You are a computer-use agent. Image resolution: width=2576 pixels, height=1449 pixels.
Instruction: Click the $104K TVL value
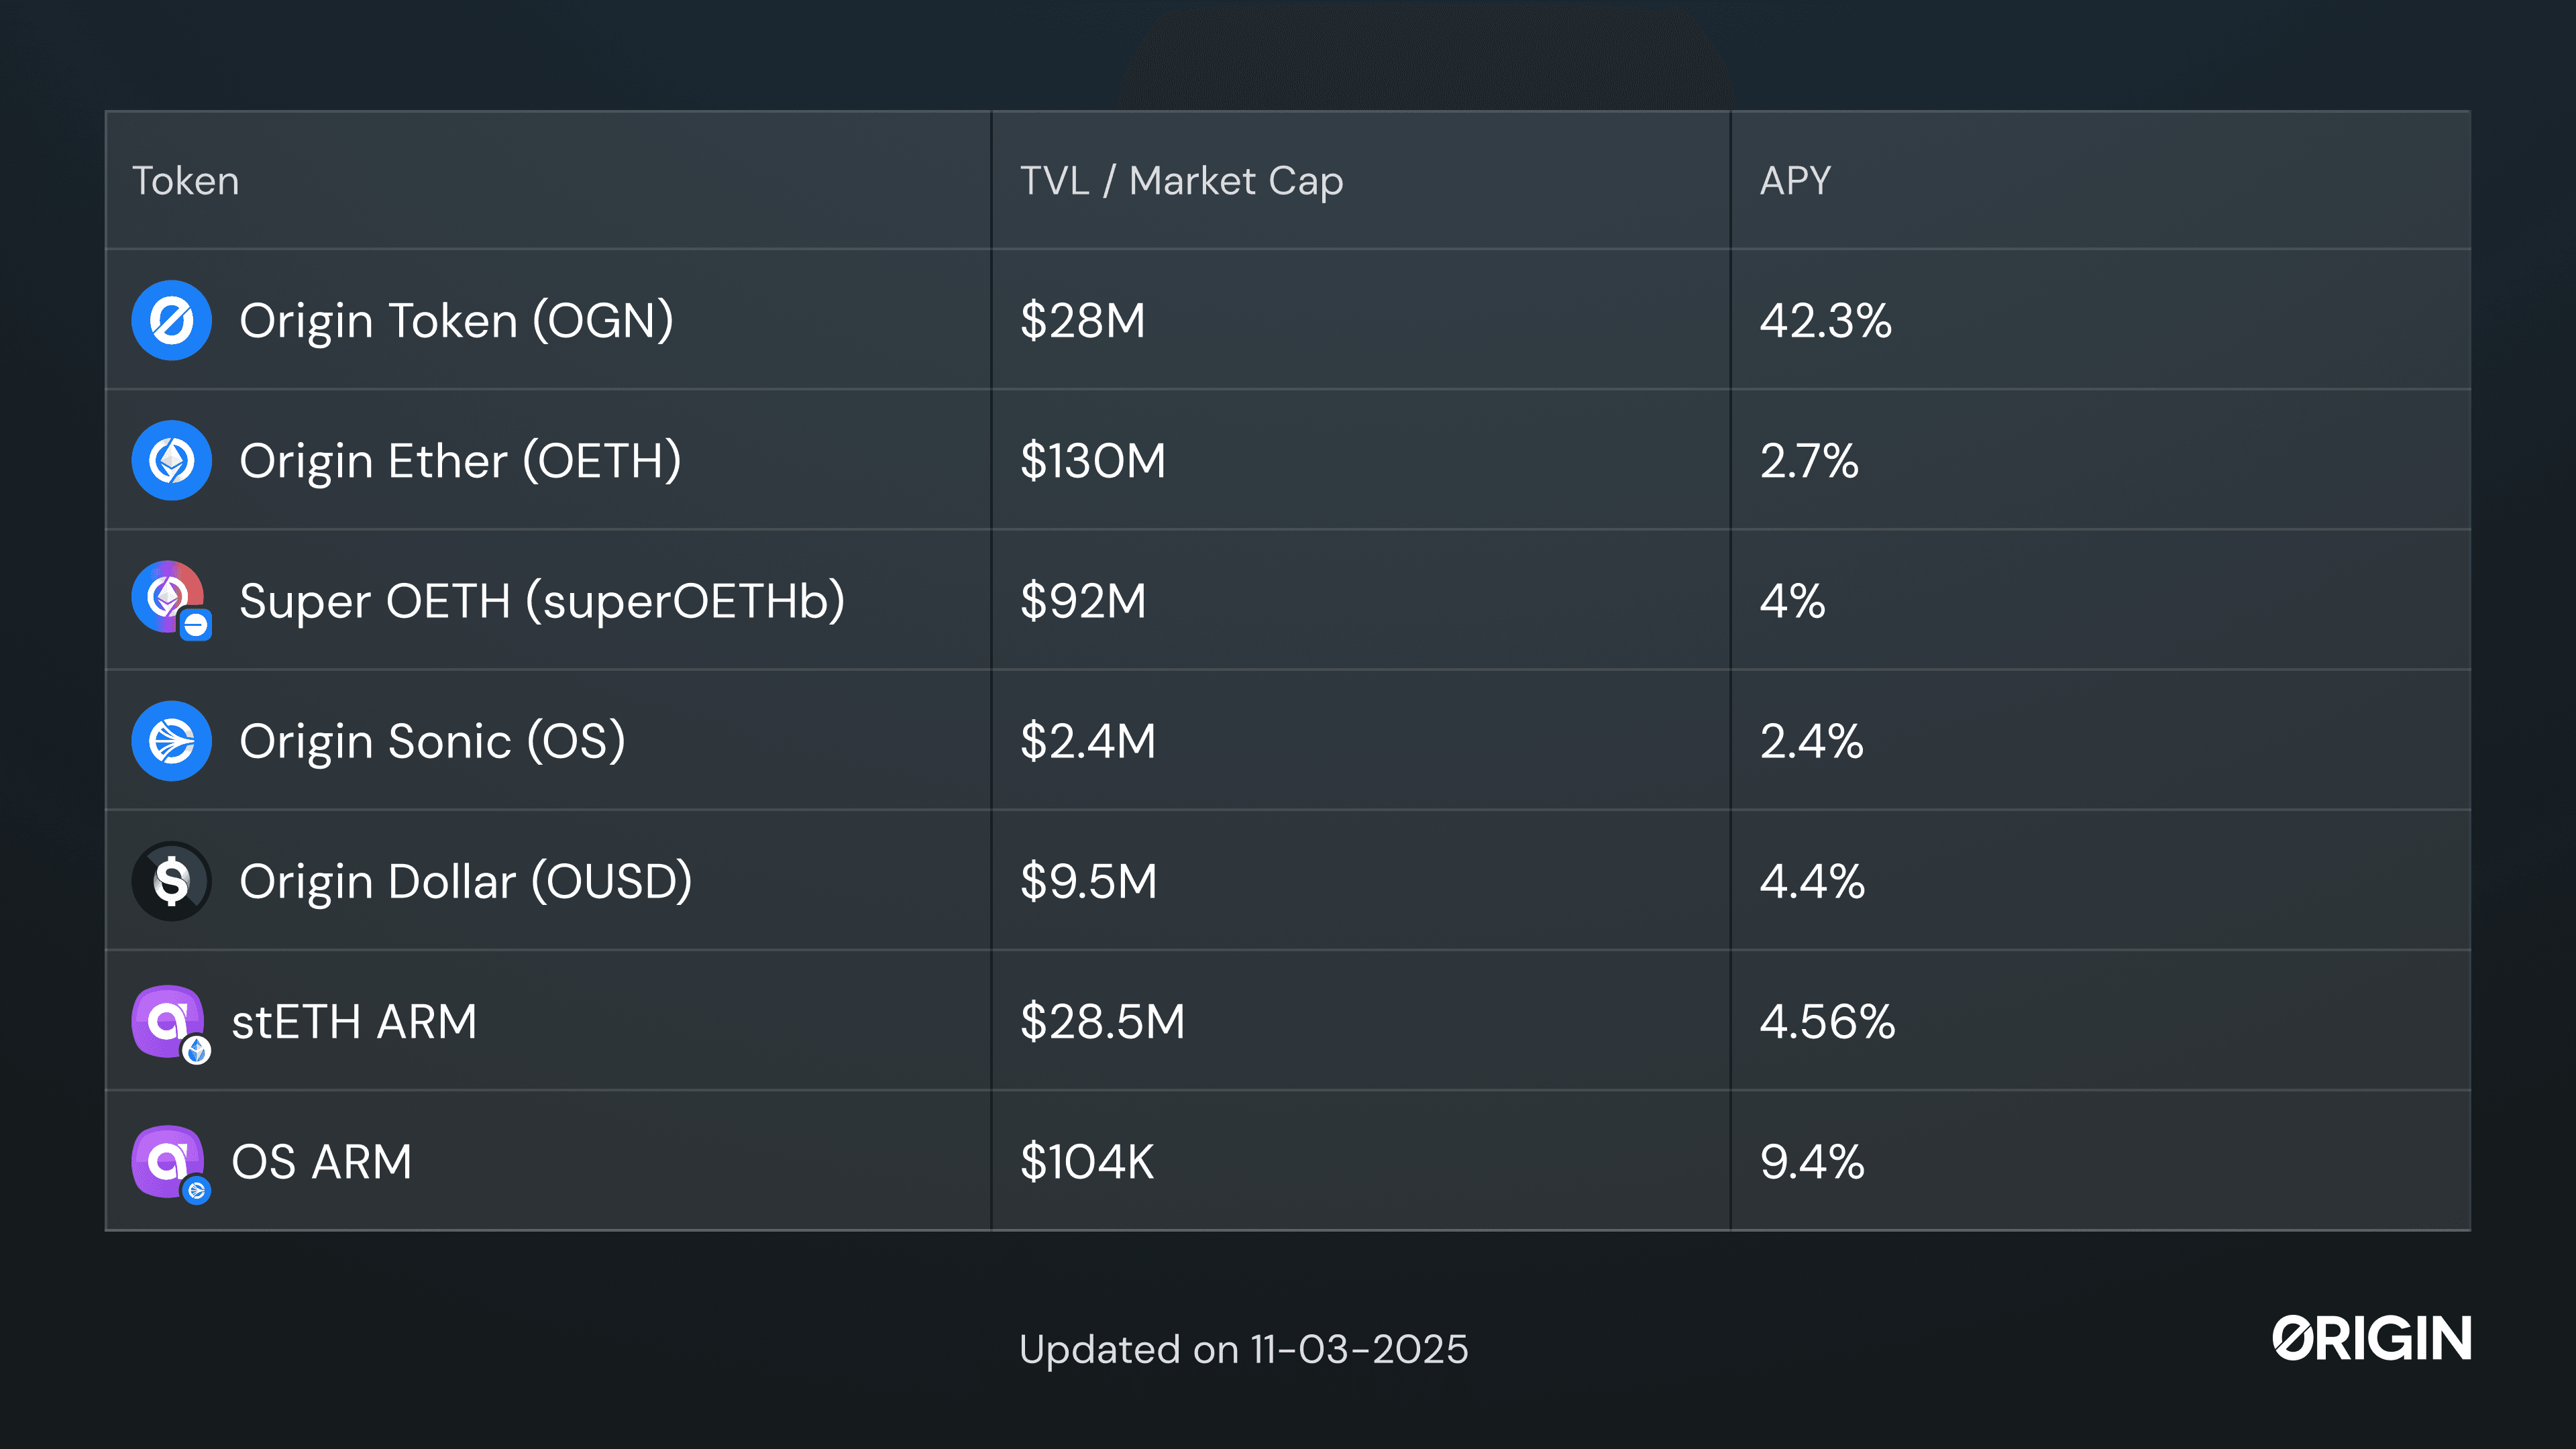point(1086,1162)
